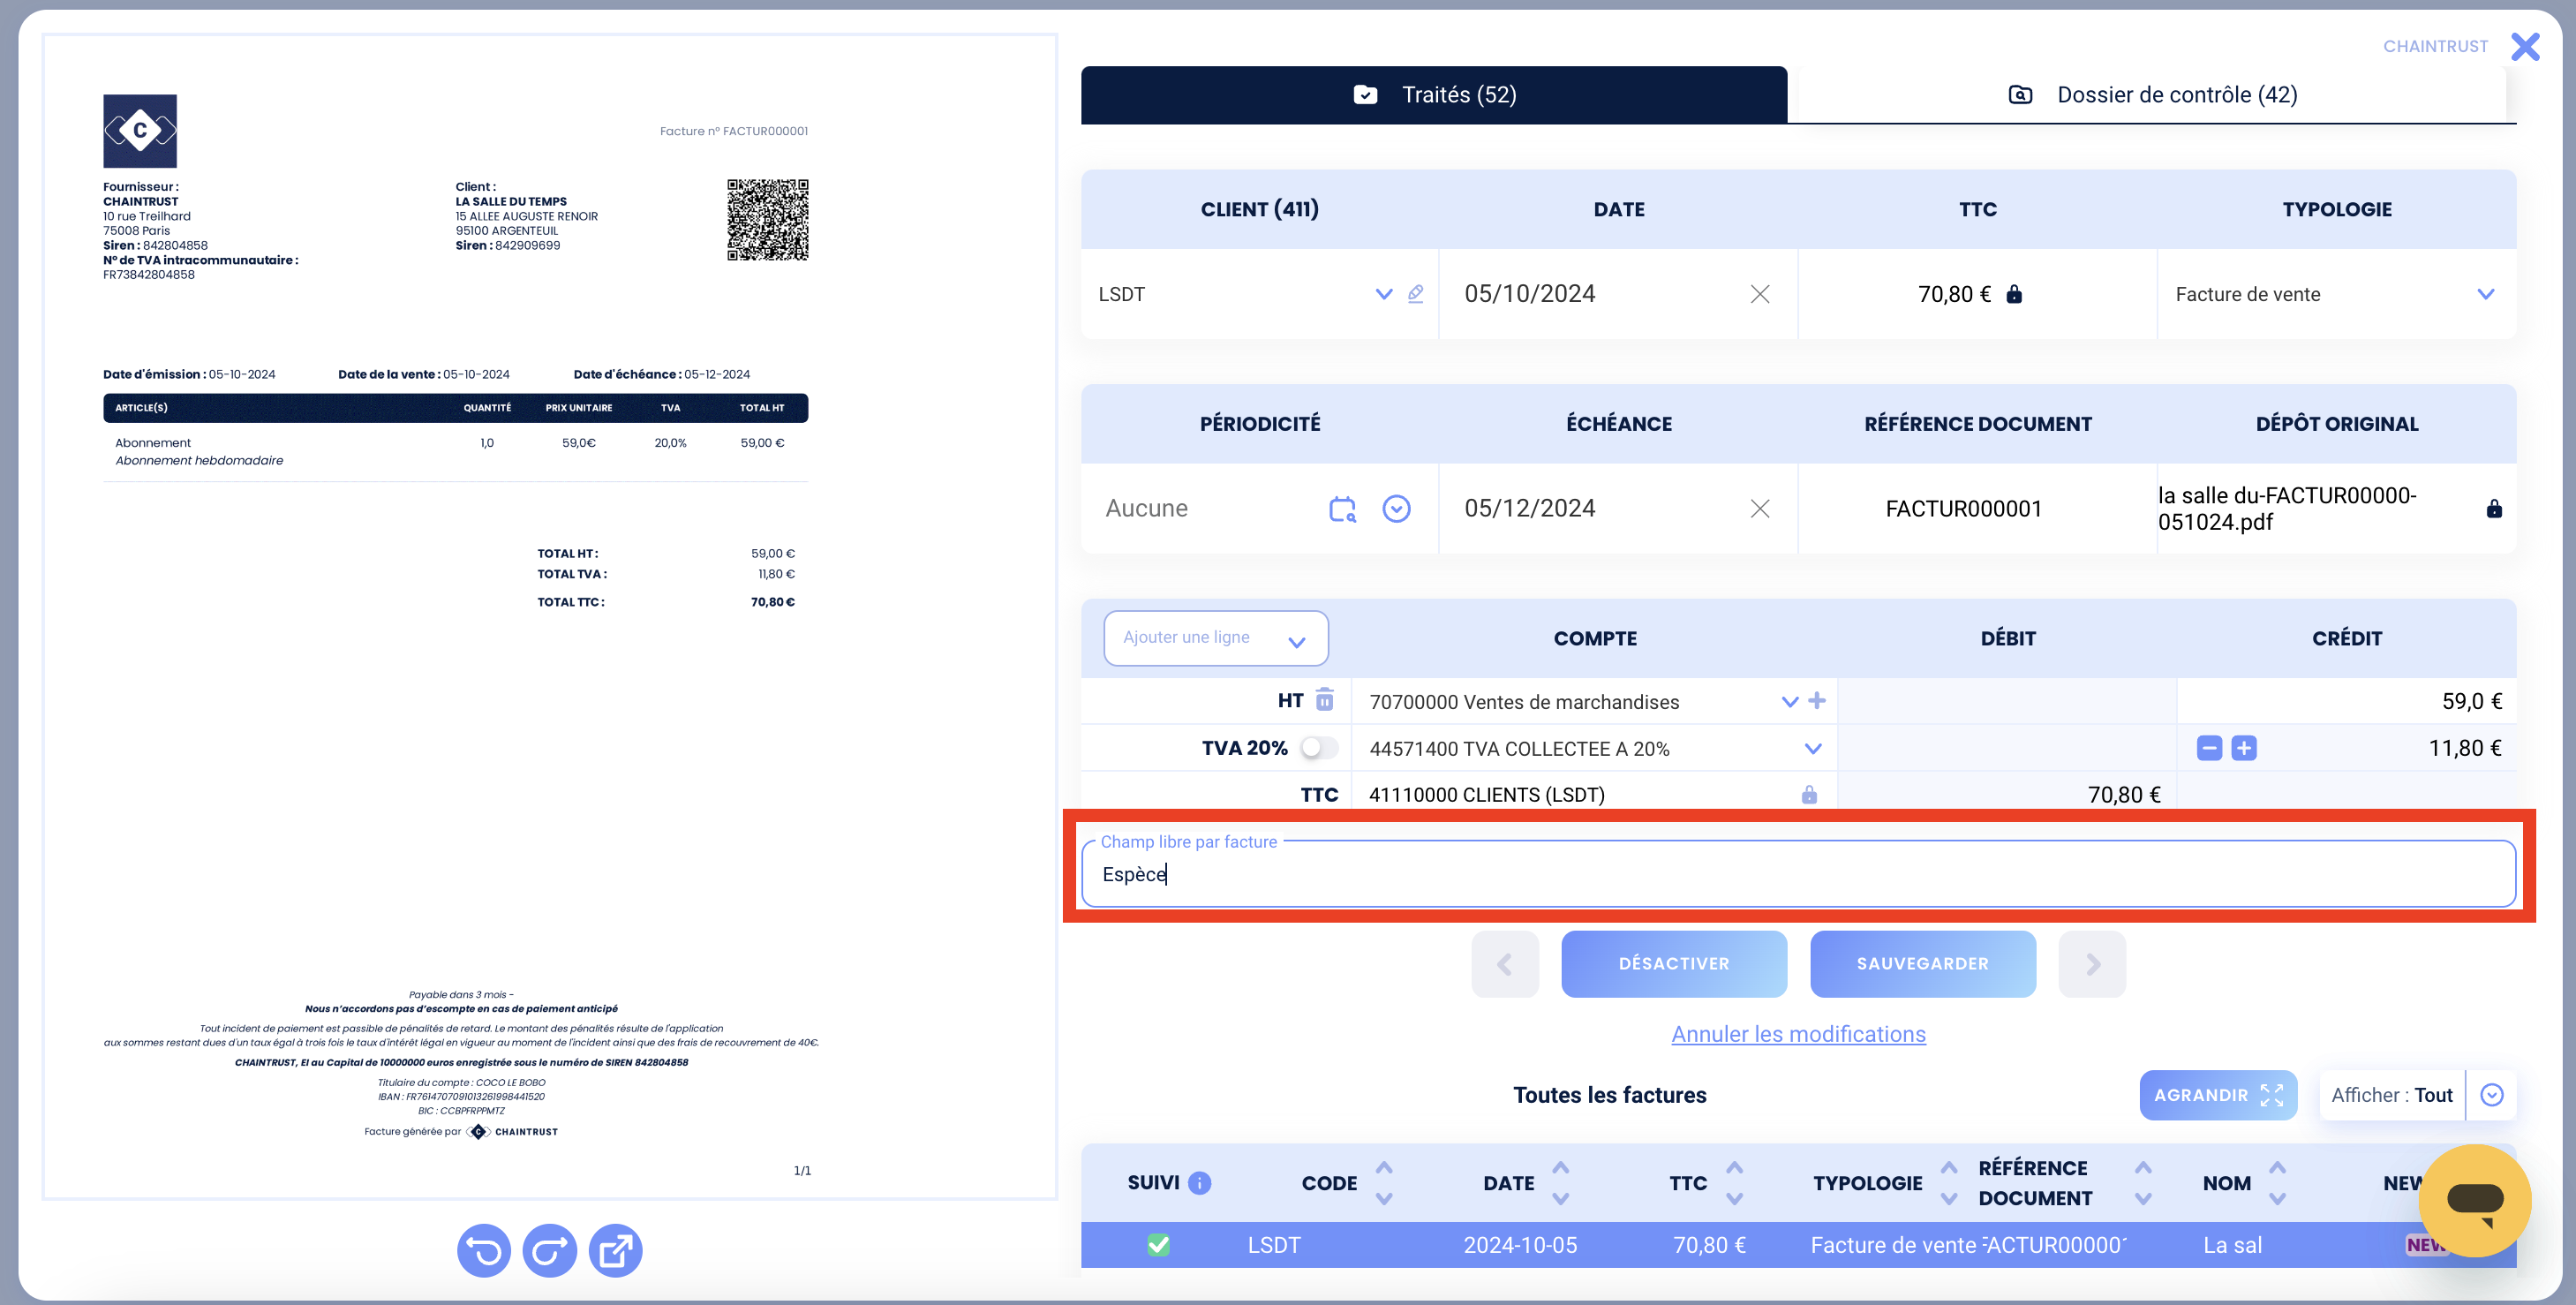Viewport: 2576px width, 1305px height.
Task: Open the Ajouter une ligne dropdown
Action: pos(1216,638)
